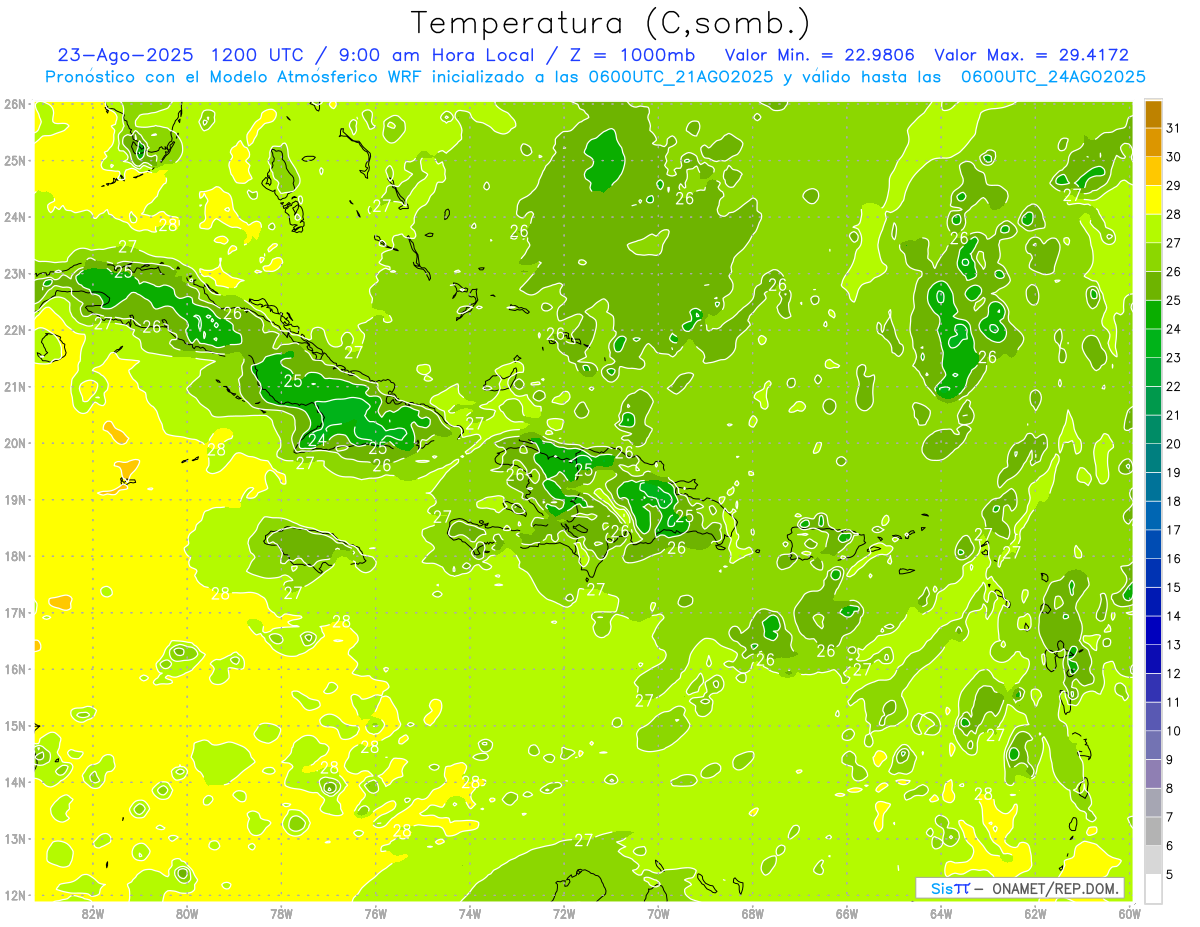The image size is (1200, 927).
Task: Click the '12N' latitude label
Action: [x=14, y=895]
